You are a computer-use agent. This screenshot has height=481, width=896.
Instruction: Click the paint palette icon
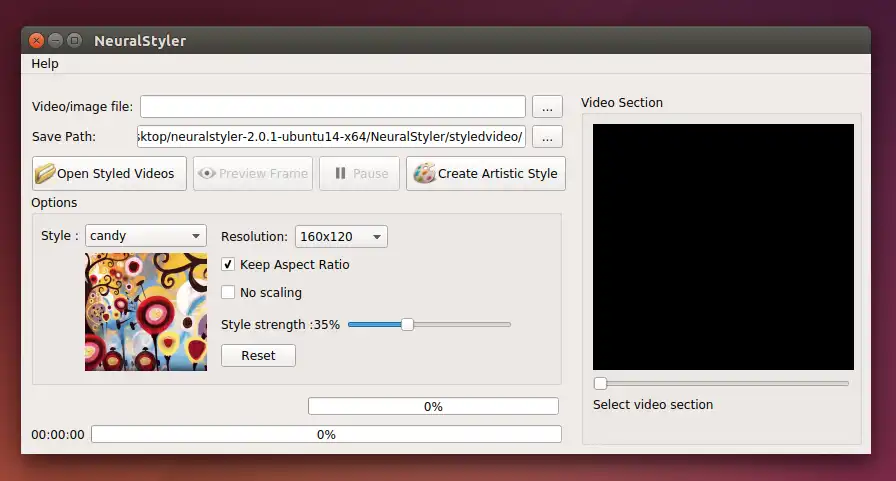click(x=424, y=173)
